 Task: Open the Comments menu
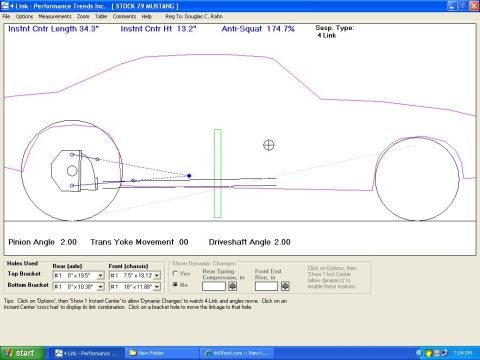pos(124,16)
